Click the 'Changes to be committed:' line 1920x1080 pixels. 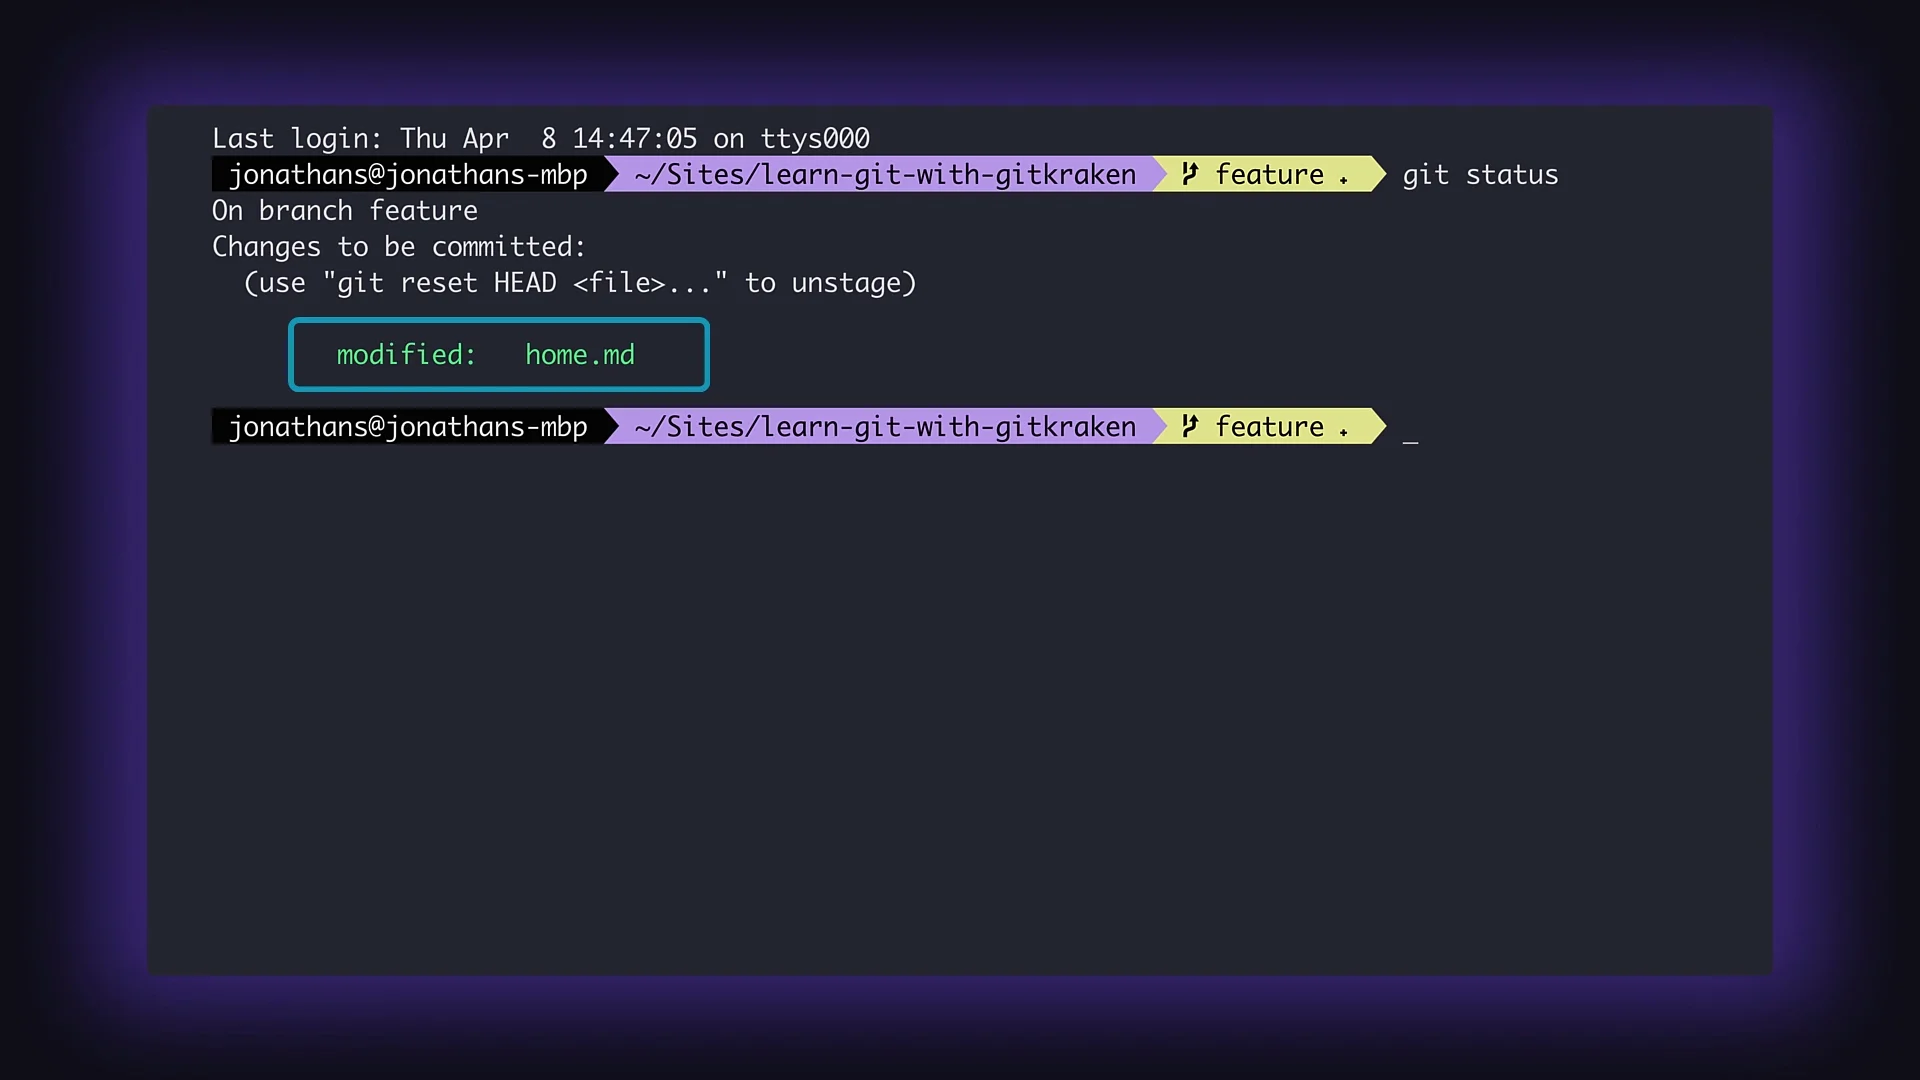click(398, 247)
